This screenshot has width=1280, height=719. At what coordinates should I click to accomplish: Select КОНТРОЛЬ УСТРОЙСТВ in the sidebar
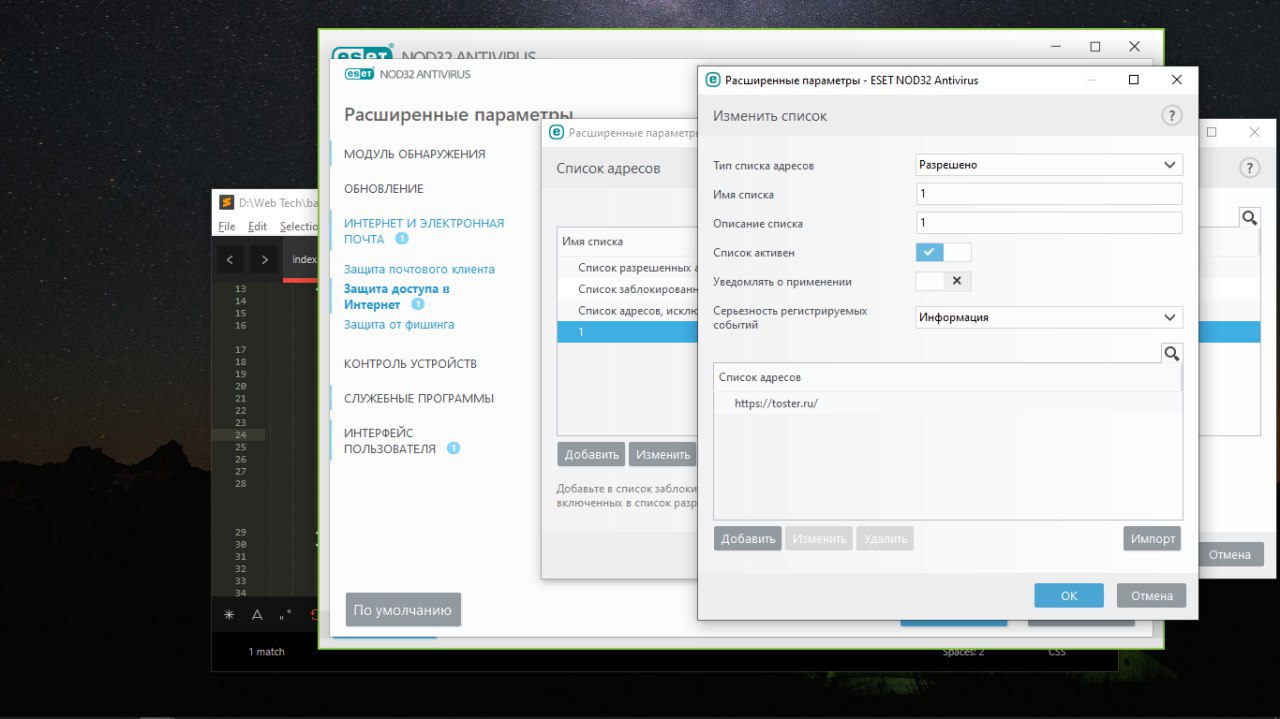pos(410,364)
